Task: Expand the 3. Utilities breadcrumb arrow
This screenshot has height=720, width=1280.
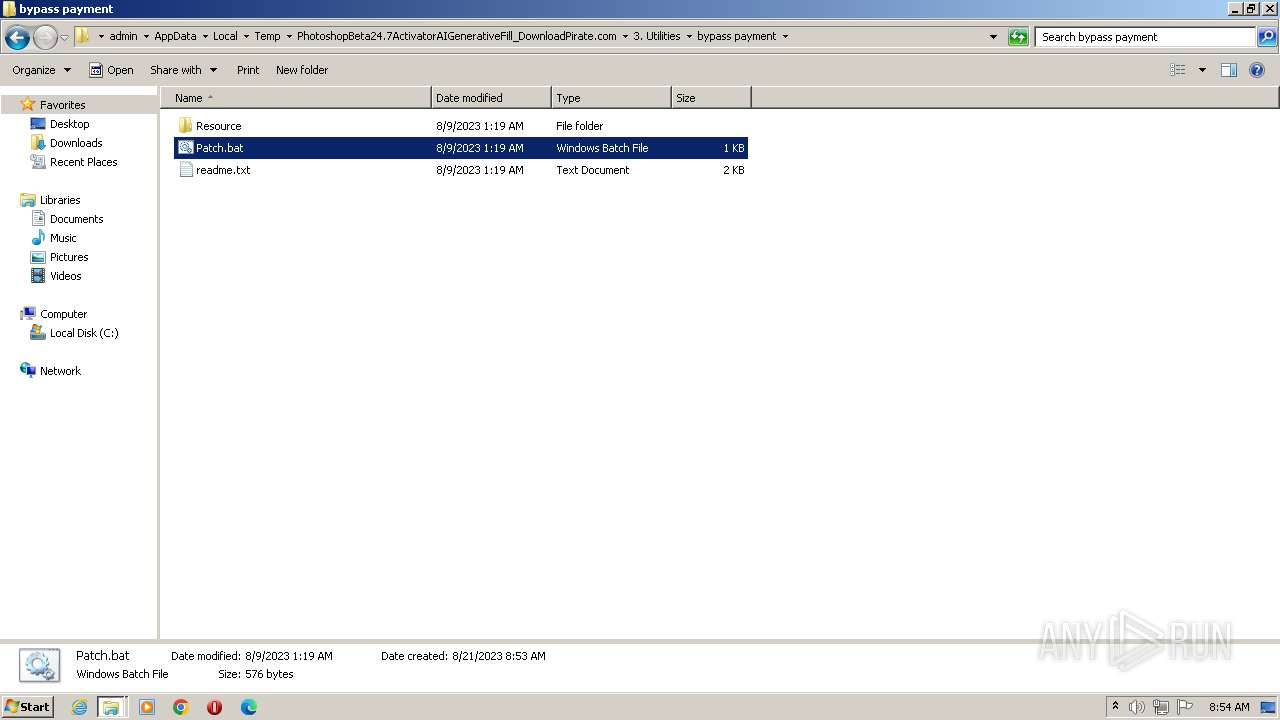Action: (689, 36)
